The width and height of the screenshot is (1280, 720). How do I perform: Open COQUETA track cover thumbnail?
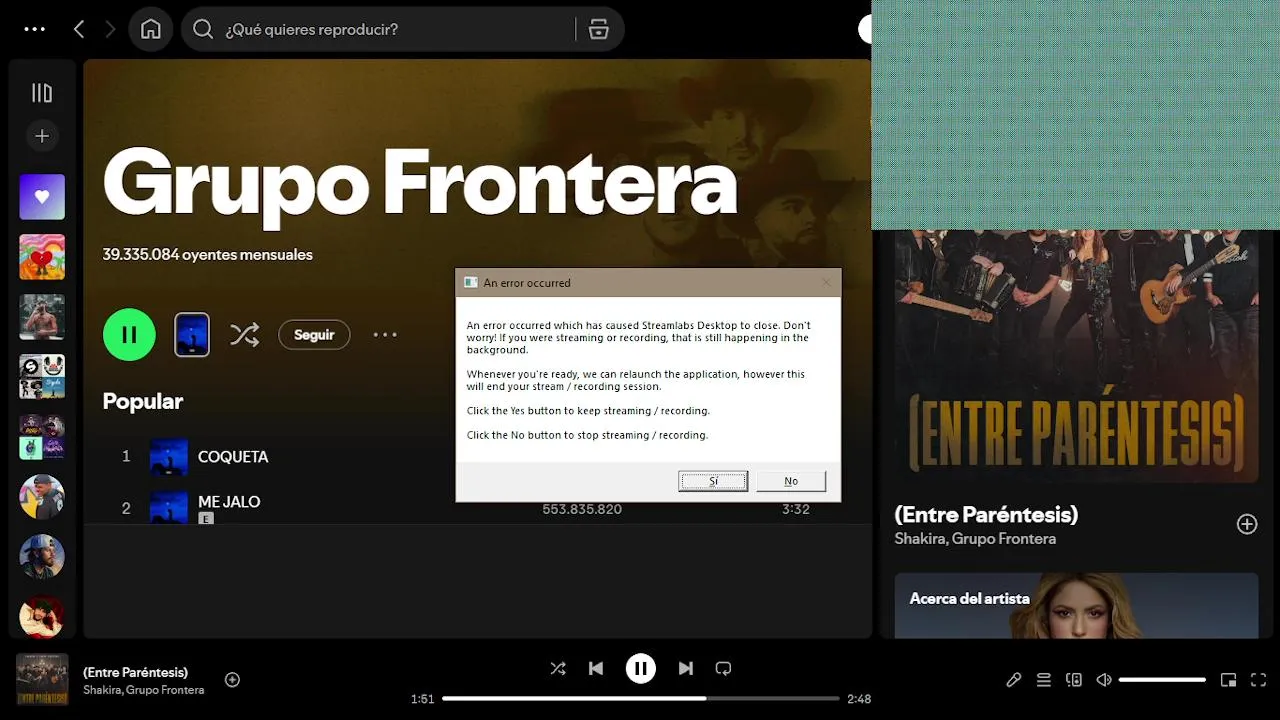click(x=169, y=456)
